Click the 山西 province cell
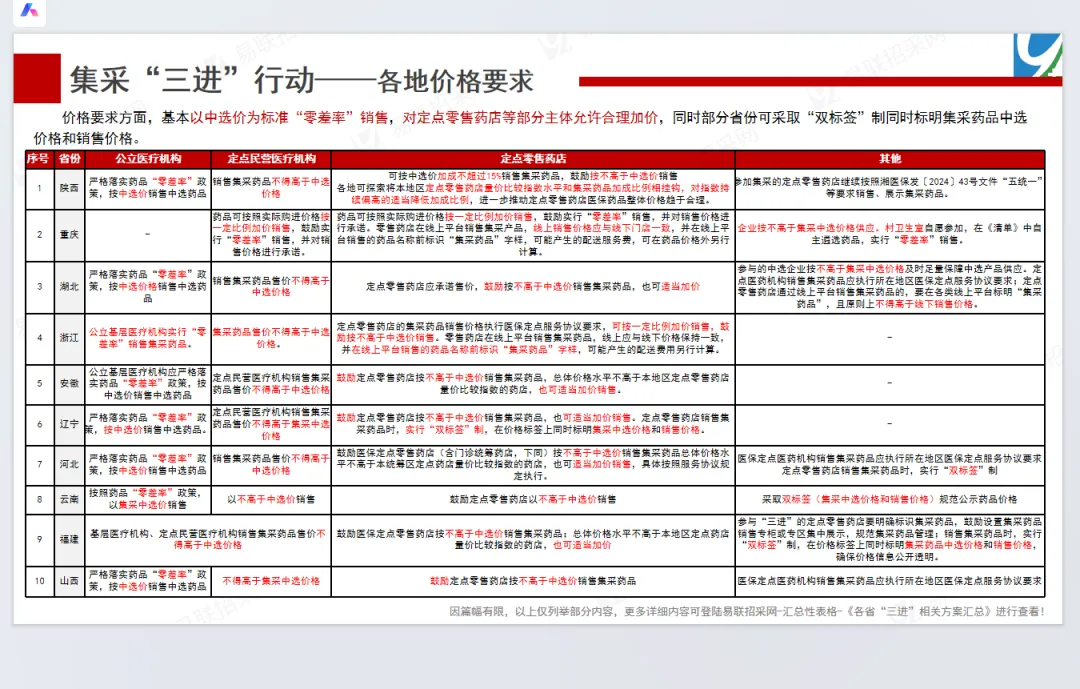The image size is (1080, 689). 70,582
